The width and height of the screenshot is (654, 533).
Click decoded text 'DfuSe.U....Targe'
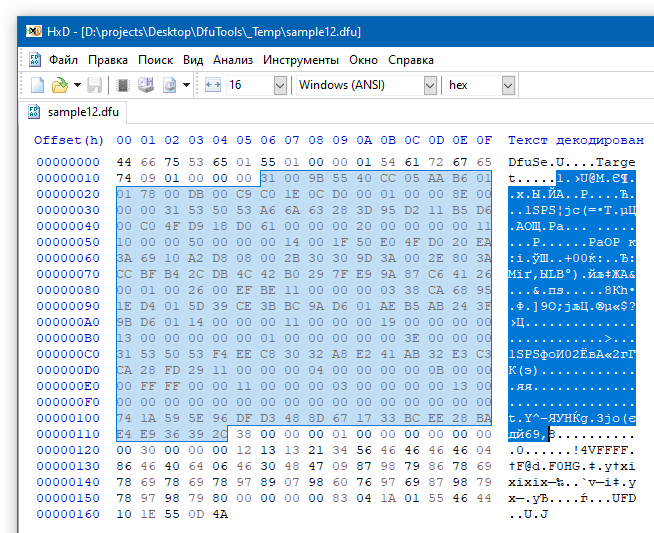click(572, 162)
